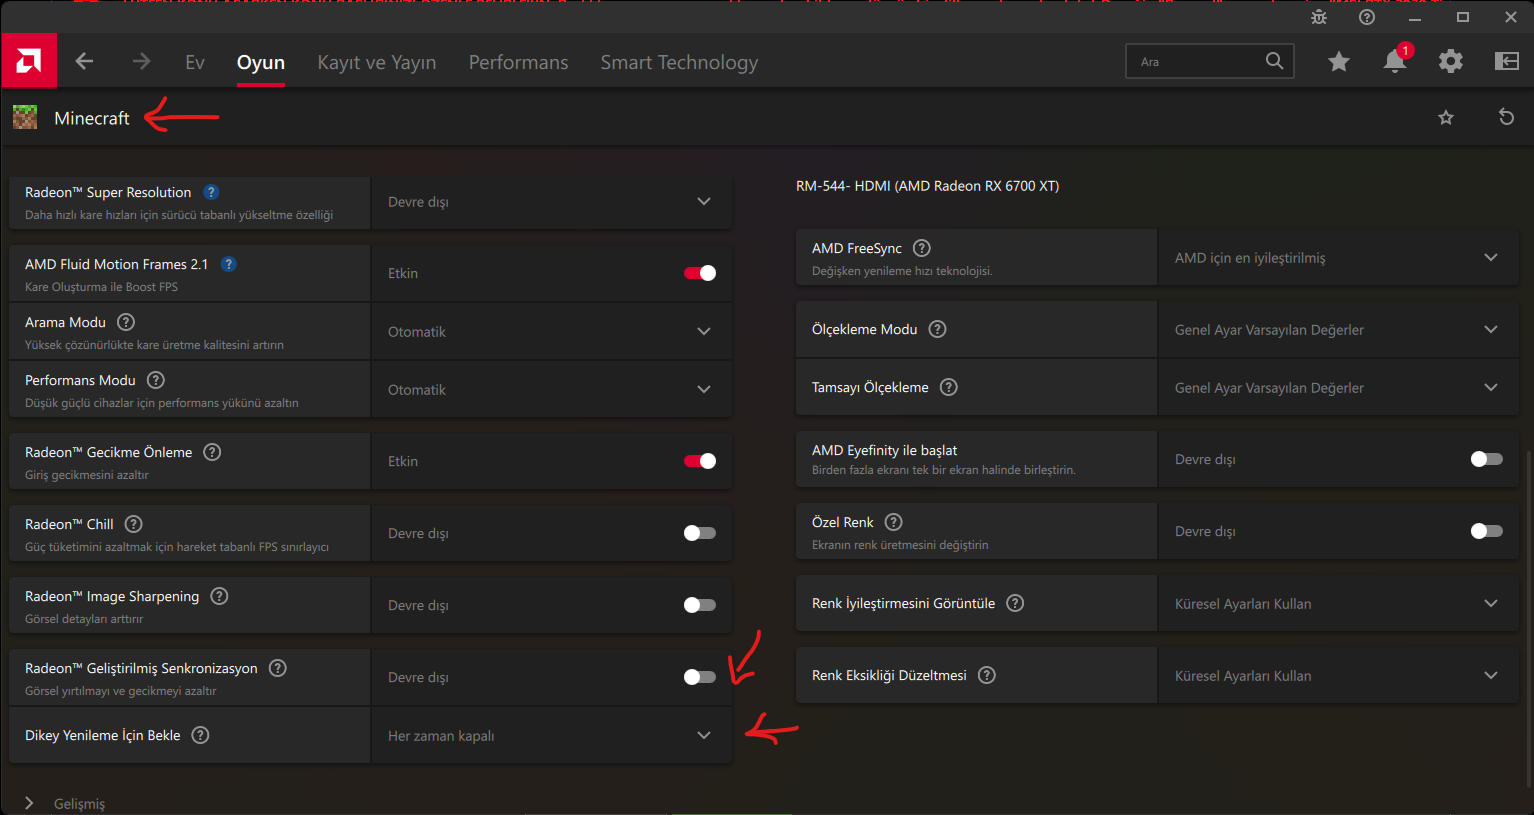The width and height of the screenshot is (1534, 815).
Task: Open the Kayıt ve Yayın tab
Action: tap(377, 62)
